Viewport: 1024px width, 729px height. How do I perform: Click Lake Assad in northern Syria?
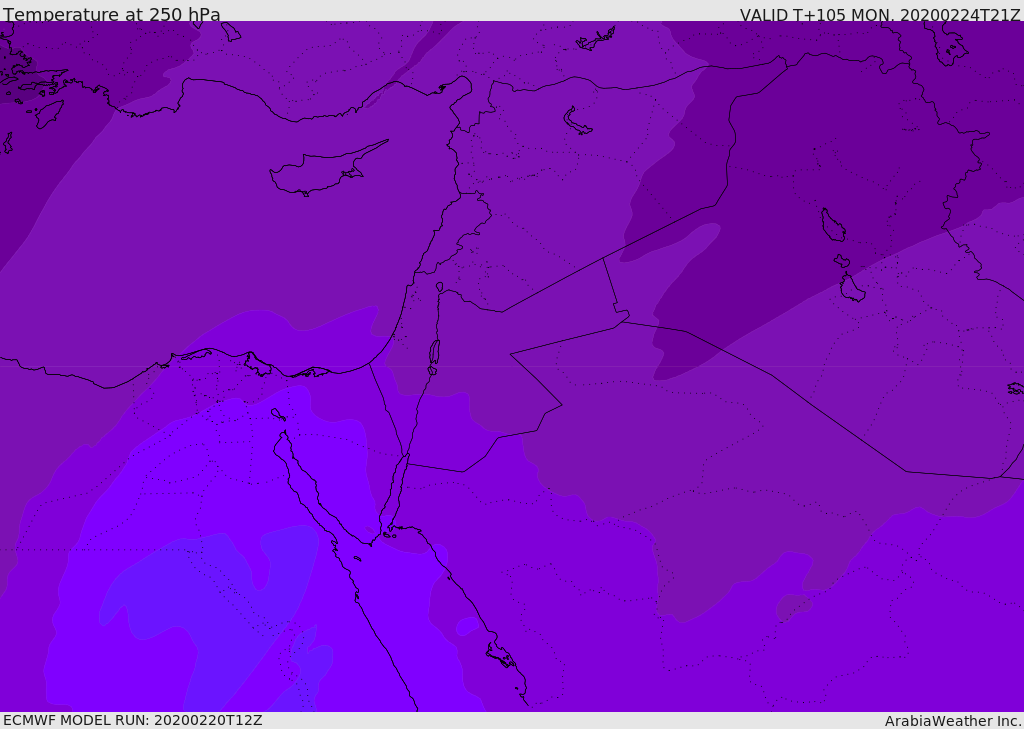click(577, 121)
